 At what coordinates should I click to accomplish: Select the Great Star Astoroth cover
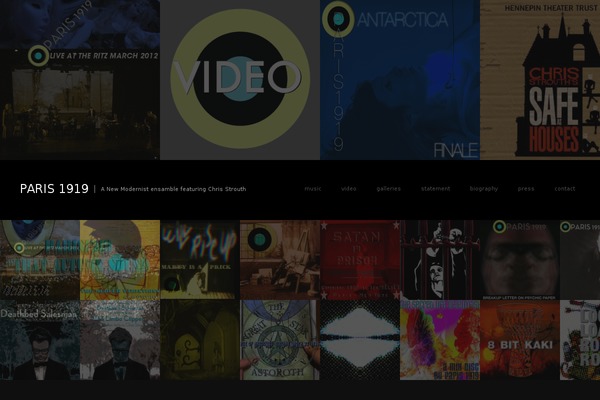click(280, 340)
